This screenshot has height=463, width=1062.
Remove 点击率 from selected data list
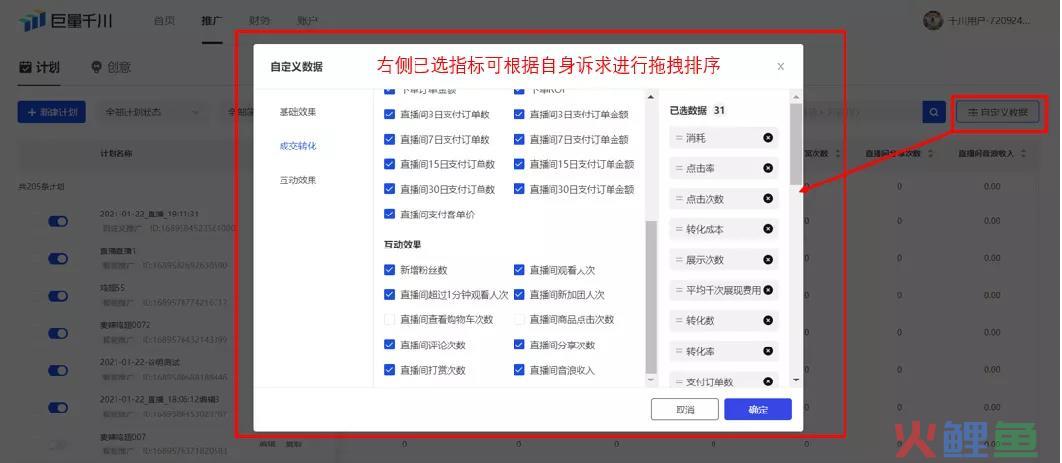tap(768, 168)
